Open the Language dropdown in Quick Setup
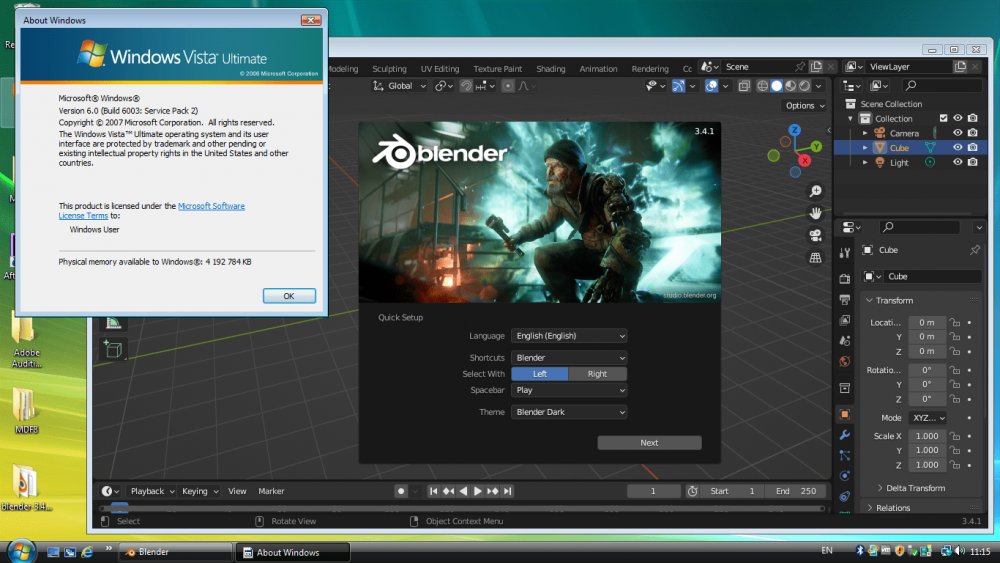This screenshot has height=563, width=1000. pyautogui.click(x=569, y=336)
